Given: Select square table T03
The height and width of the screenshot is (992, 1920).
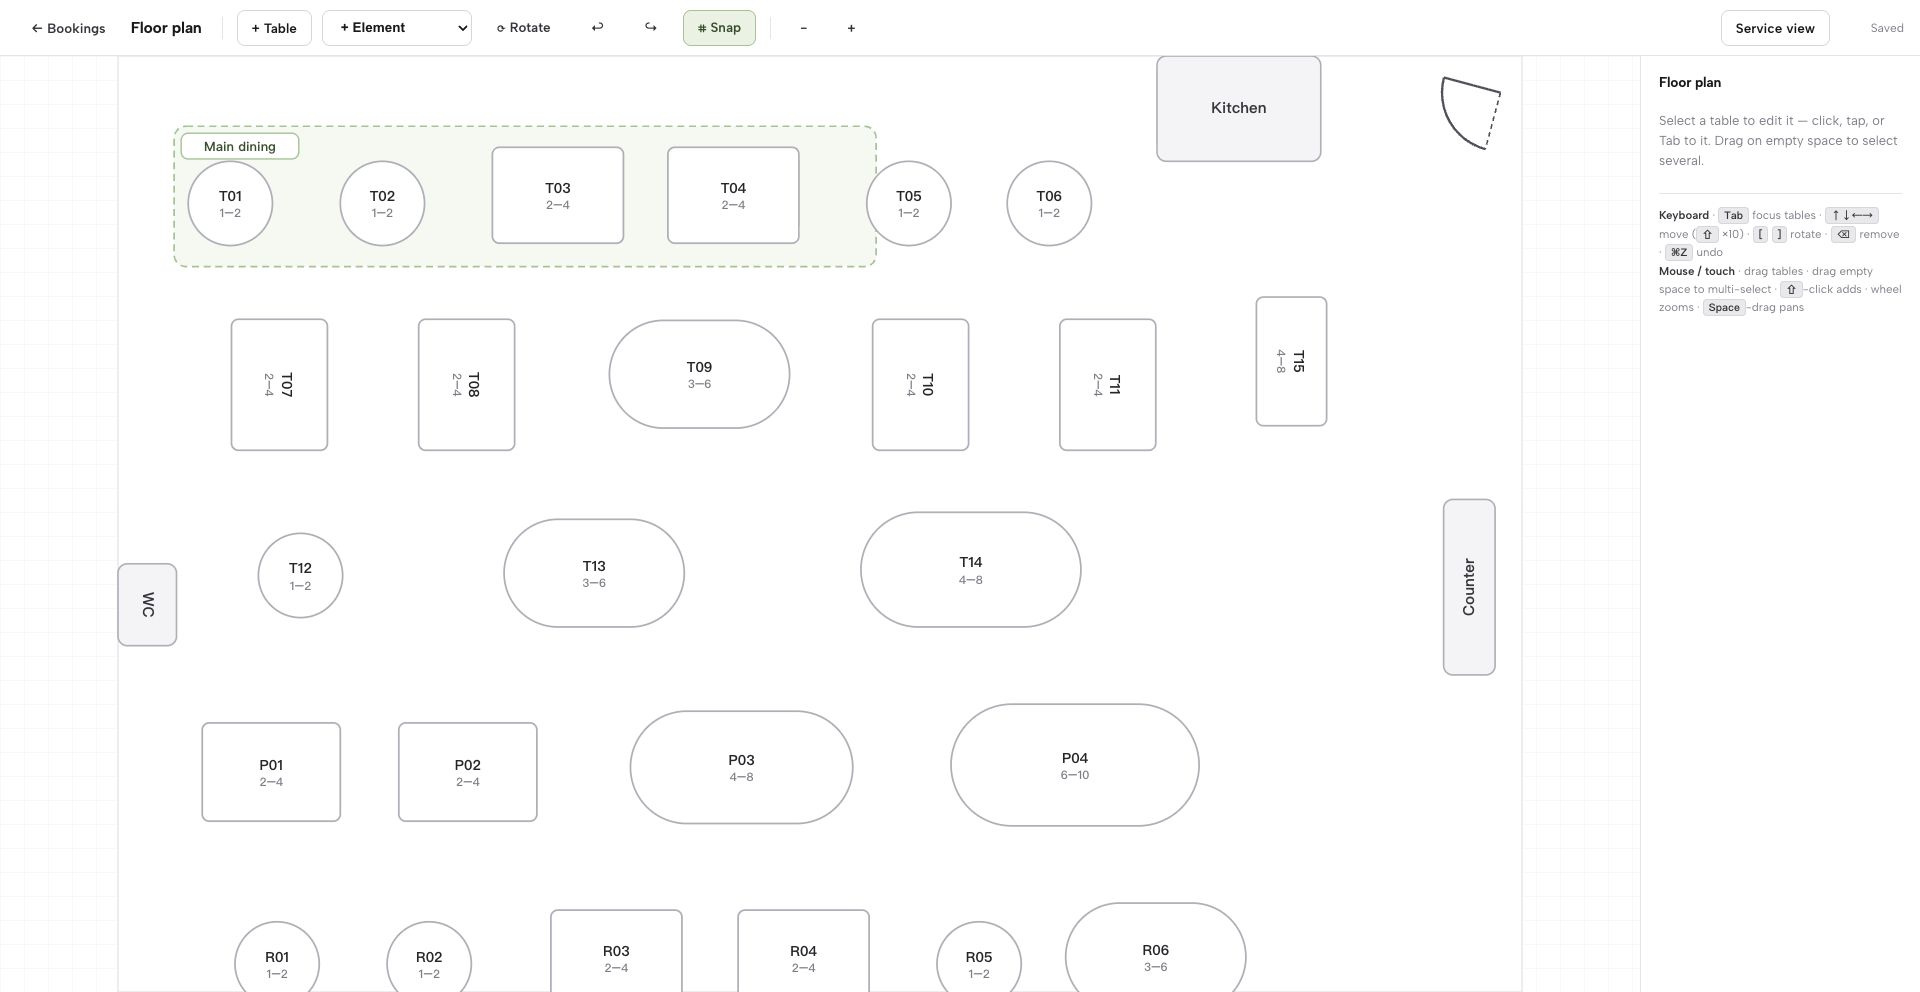Looking at the screenshot, I should [558, 195].
